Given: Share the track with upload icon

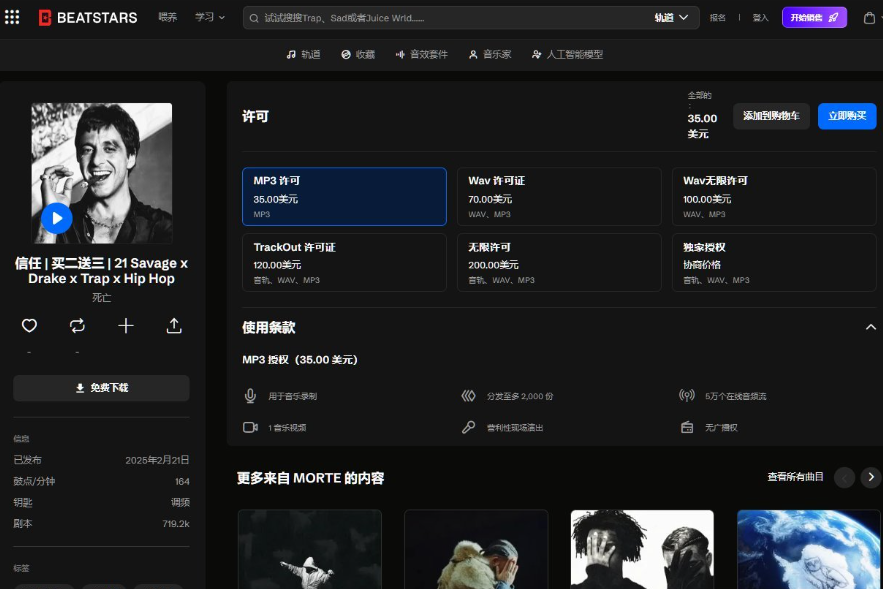Looking at the screenshot, I should (x=174, y=325).
